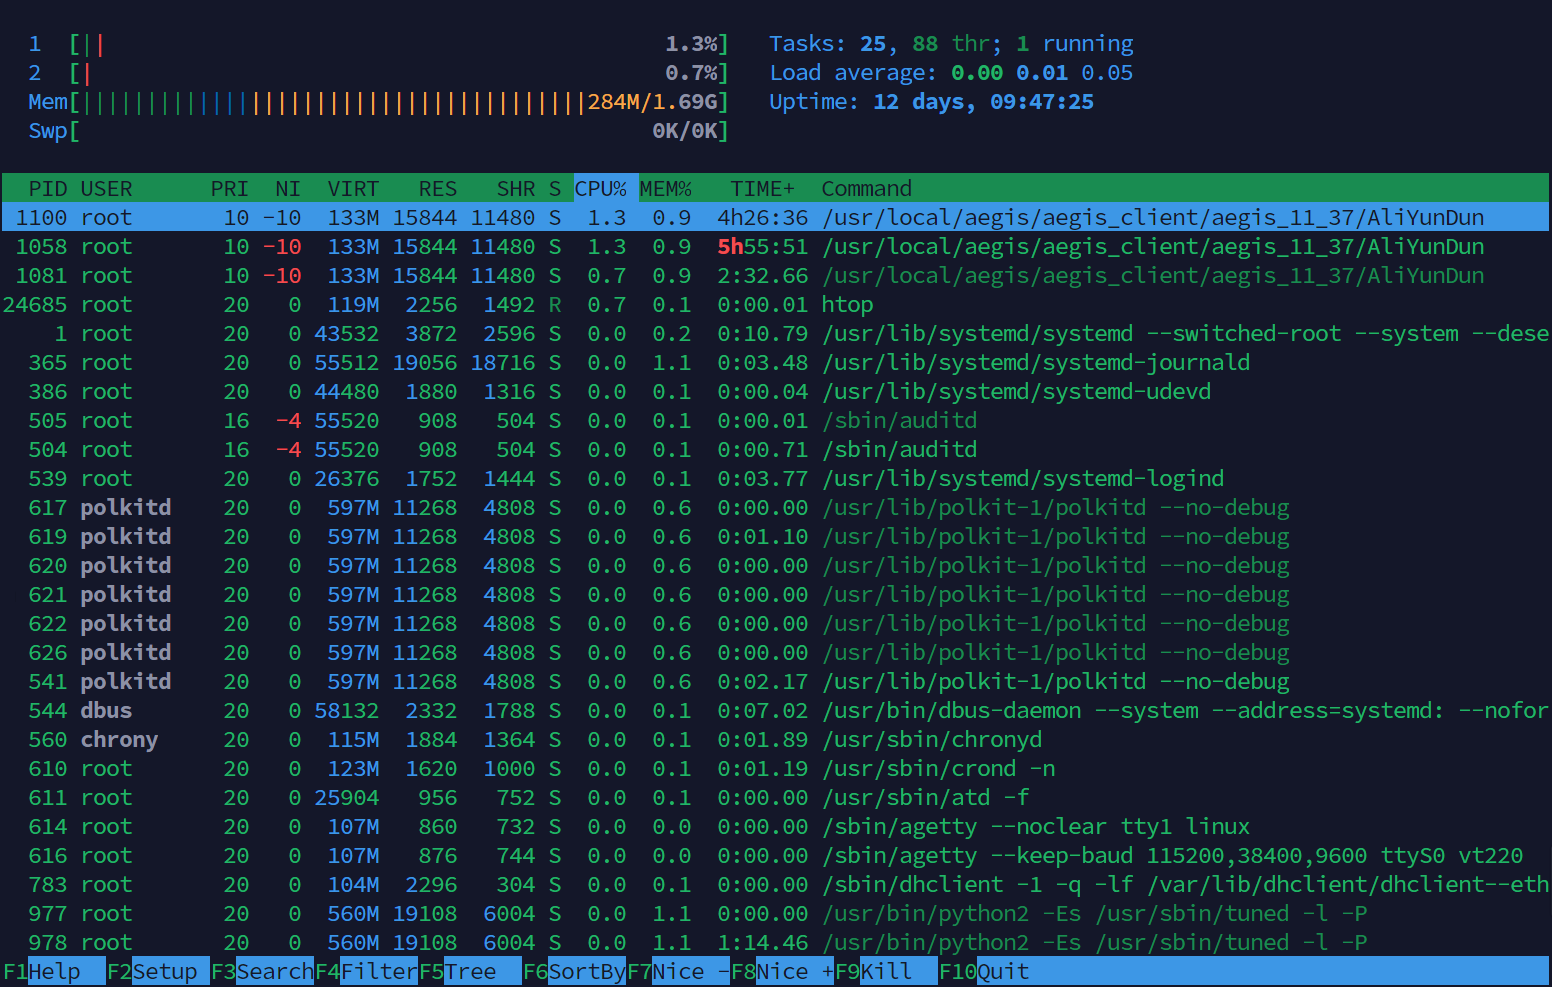Select the tuned python2 PID 977 row

[776, 914]
